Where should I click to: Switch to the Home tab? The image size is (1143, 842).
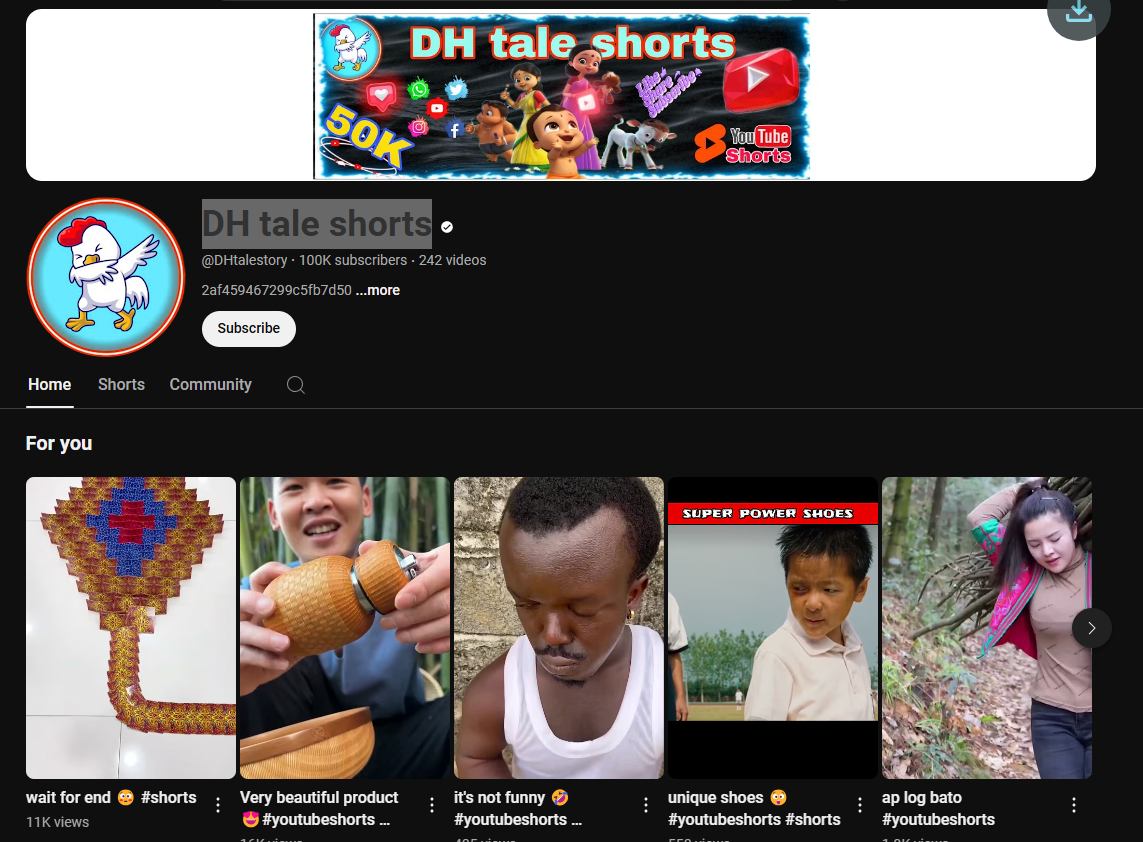tap(50, 384)
